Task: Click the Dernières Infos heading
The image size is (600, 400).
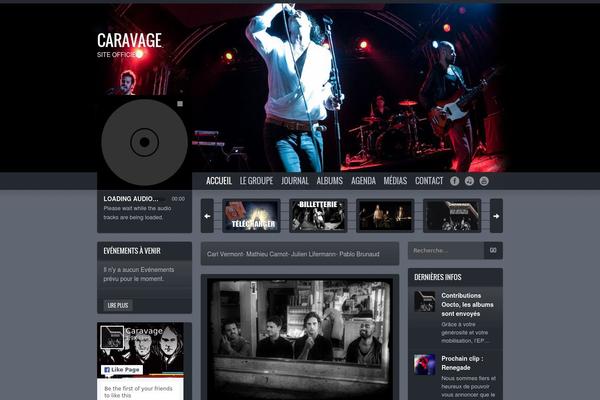Action: point(438,277)
